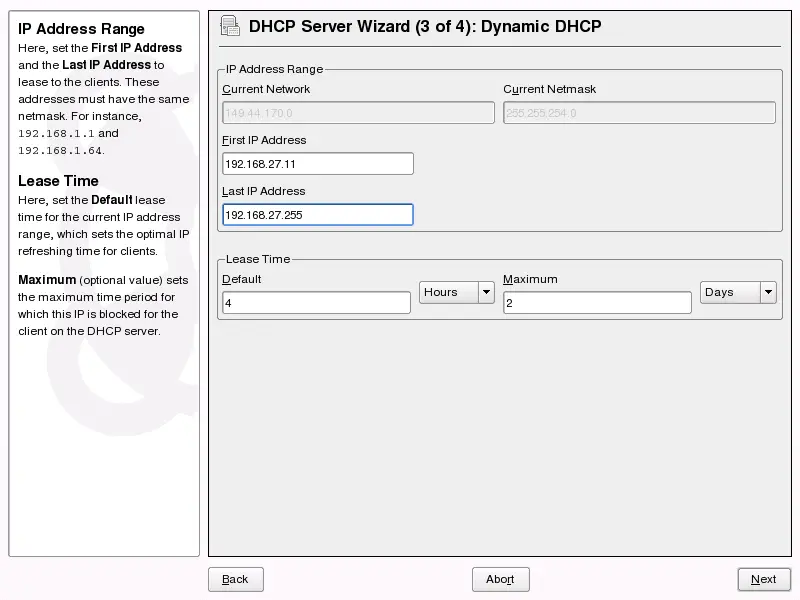
Task: Click the IP Address Range help heading
Action: [x=81, y=29]
